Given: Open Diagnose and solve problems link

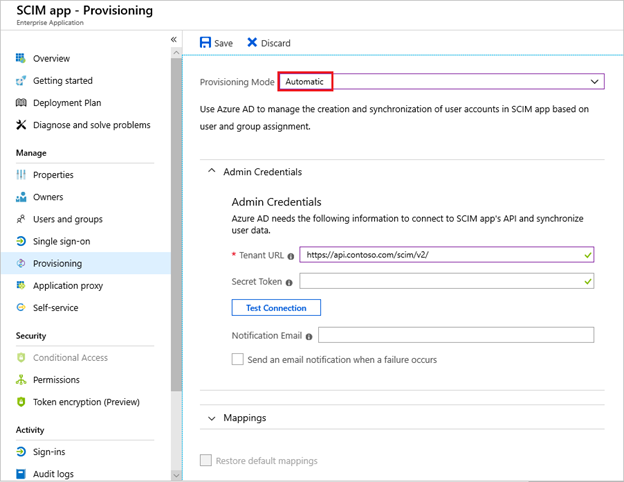Looking at the screenshot, I should click(92, 125).
